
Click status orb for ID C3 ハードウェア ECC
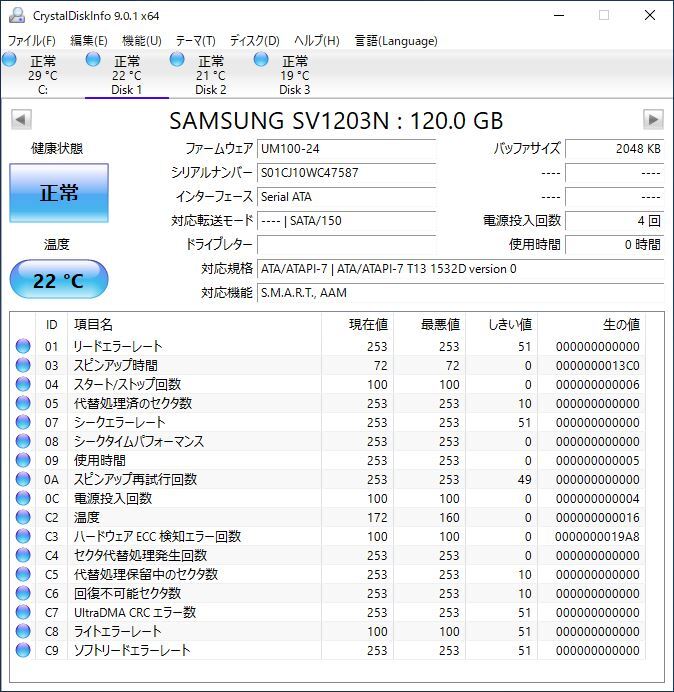[x=23, y=536]
